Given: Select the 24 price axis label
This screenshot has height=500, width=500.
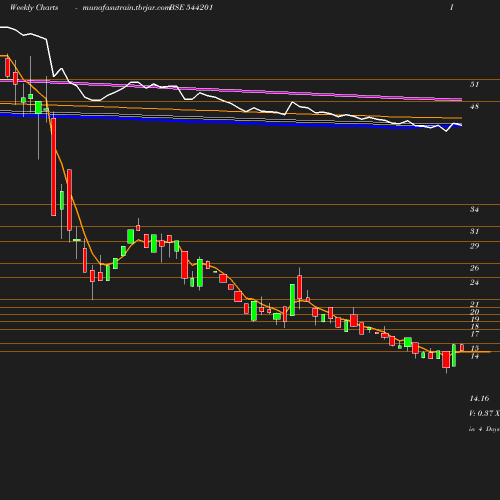Looking at the screenshot, I should [474, 283].
